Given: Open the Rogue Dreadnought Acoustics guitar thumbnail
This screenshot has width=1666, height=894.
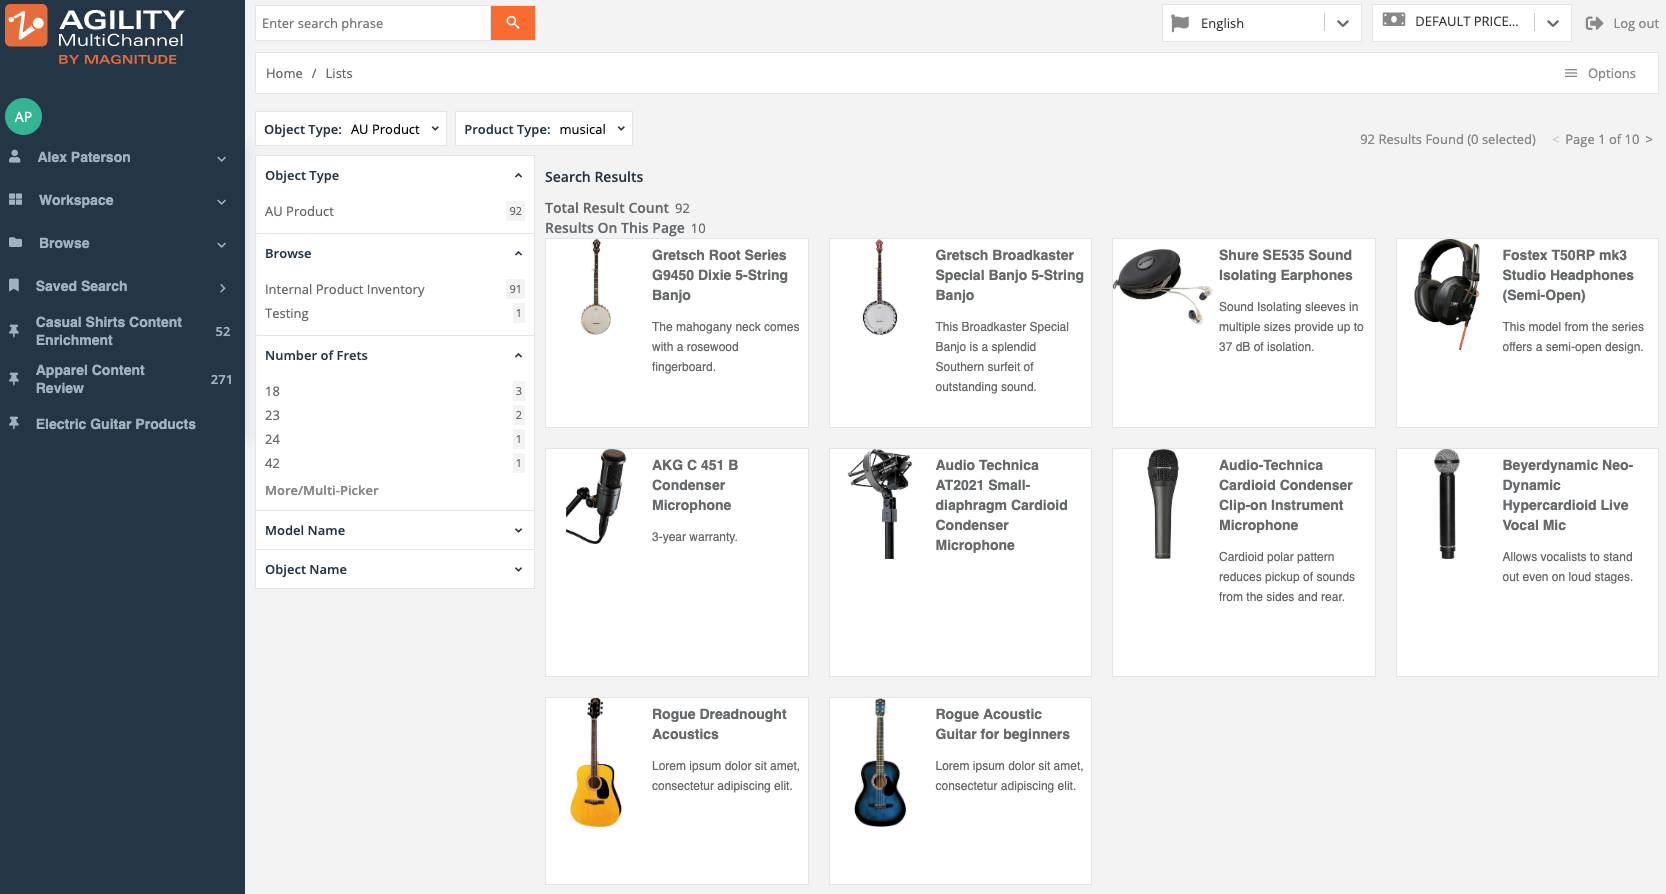Looking at the screenshot, I should coord(596,763).
